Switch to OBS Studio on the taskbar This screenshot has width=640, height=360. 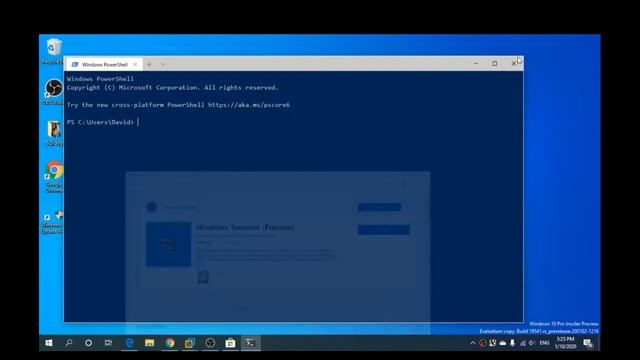(210, 343)
